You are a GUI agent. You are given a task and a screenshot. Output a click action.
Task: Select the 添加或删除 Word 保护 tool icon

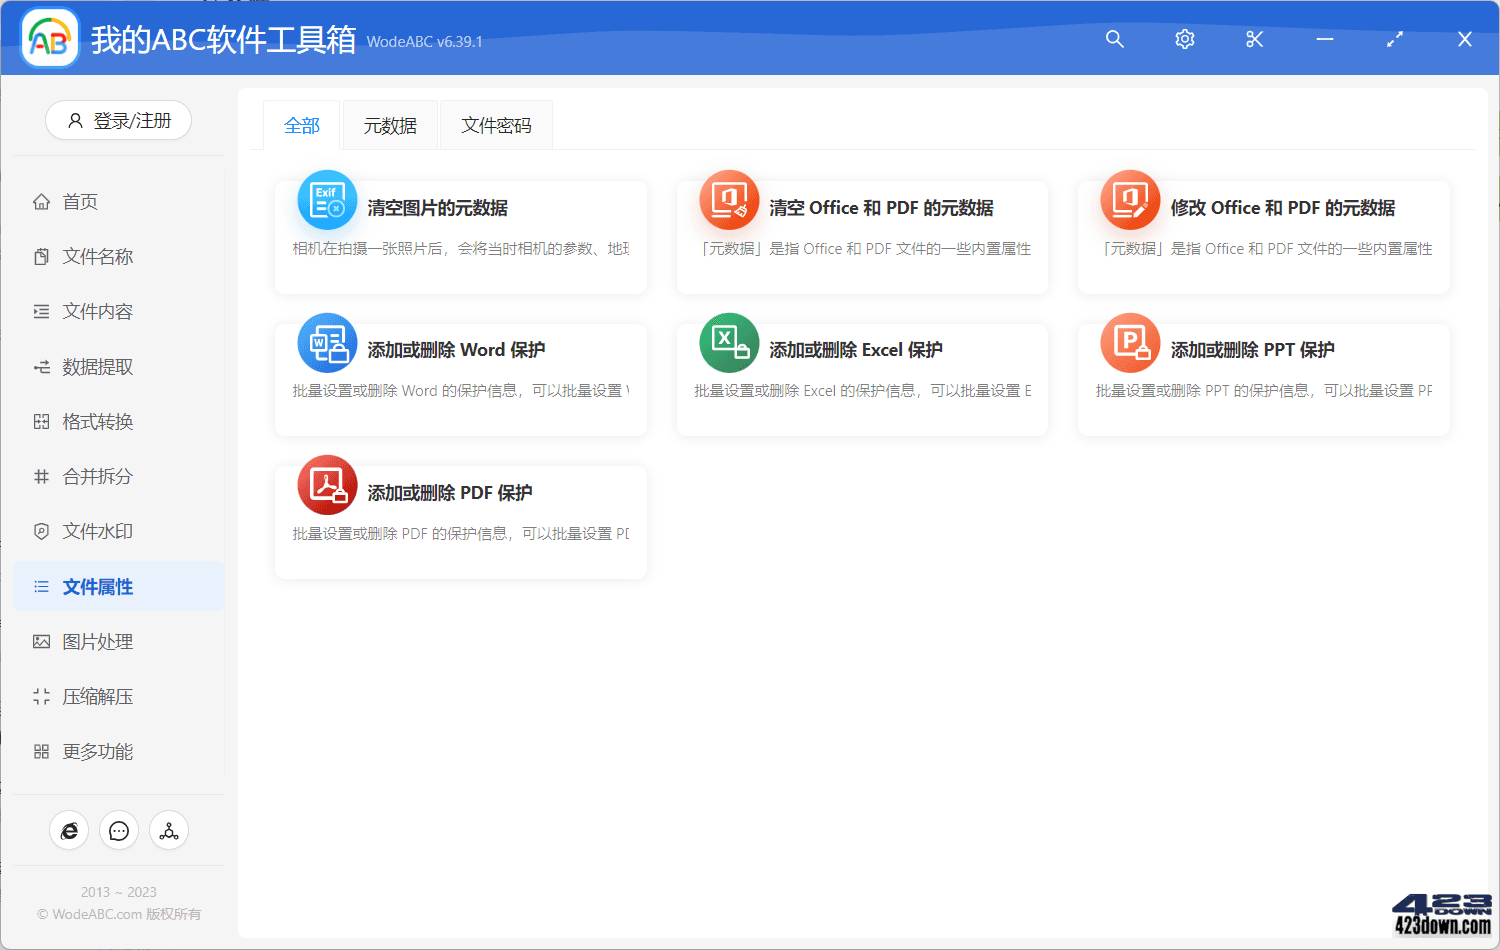click(327, 342)
